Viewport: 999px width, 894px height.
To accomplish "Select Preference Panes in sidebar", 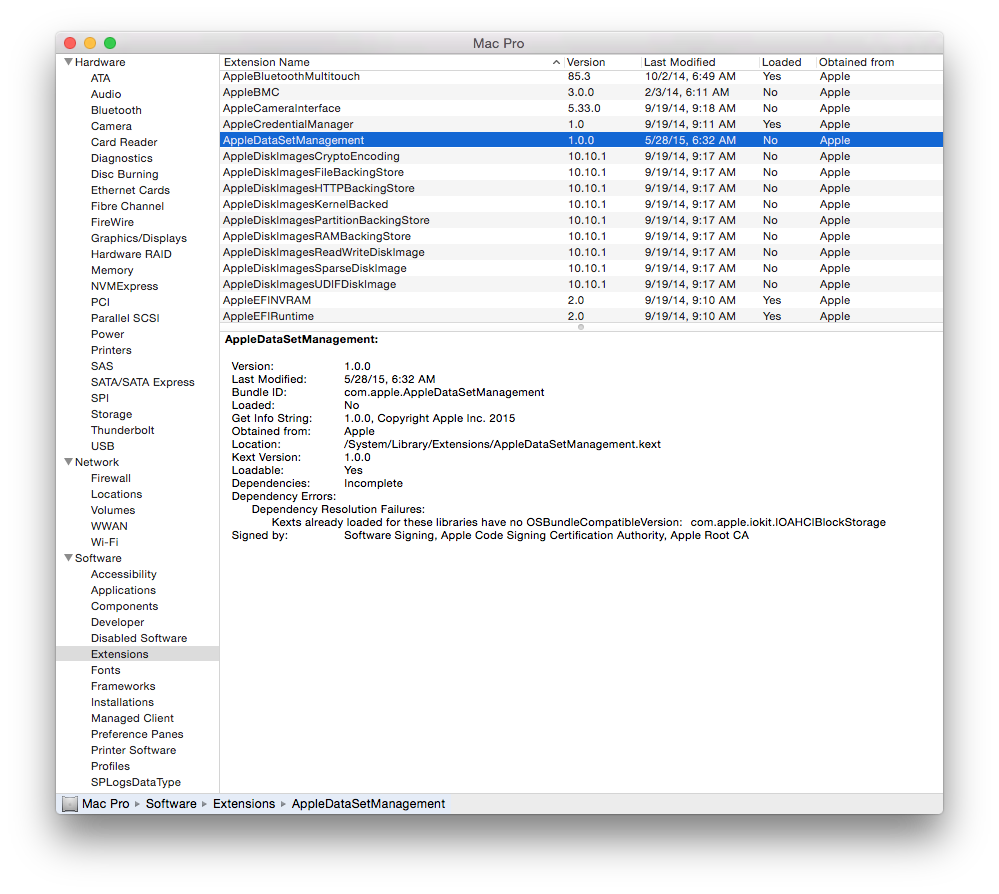I will tap(137, 734).
